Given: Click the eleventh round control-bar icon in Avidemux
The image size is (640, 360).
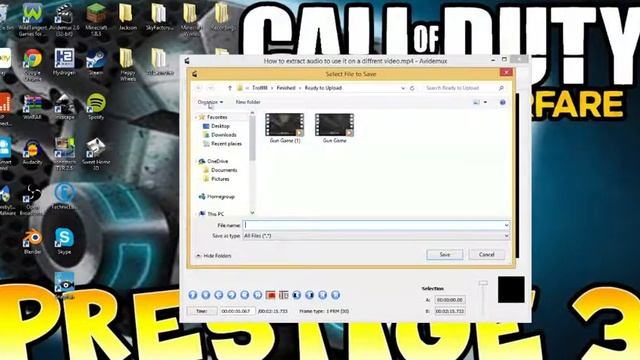Looking at the screenshot, I should pyautogui.click(x=322, y=295).
